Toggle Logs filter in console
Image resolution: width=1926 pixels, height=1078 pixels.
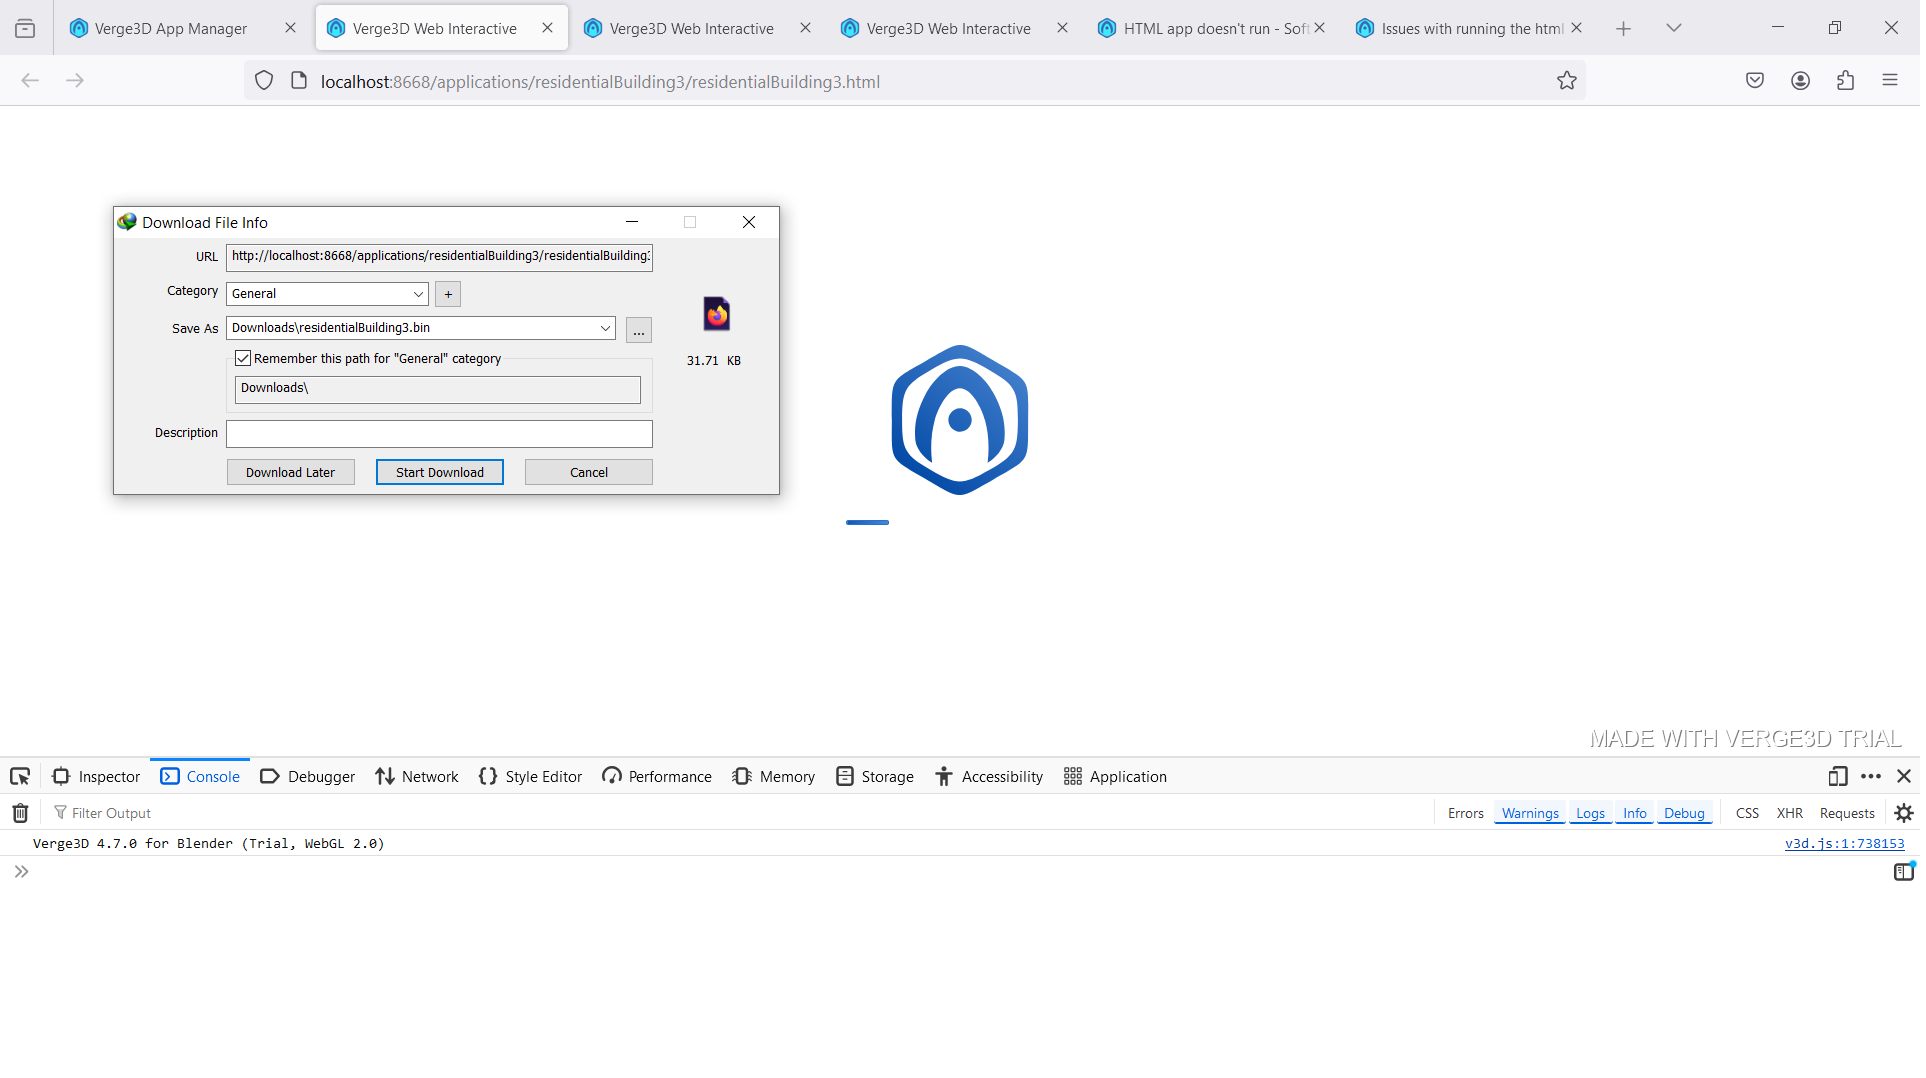[1590, 814]
